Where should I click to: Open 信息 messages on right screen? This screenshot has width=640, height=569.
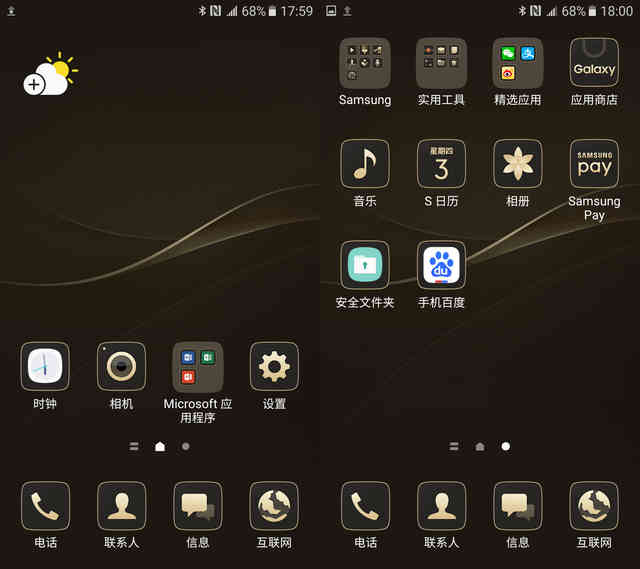click(518, 506)
